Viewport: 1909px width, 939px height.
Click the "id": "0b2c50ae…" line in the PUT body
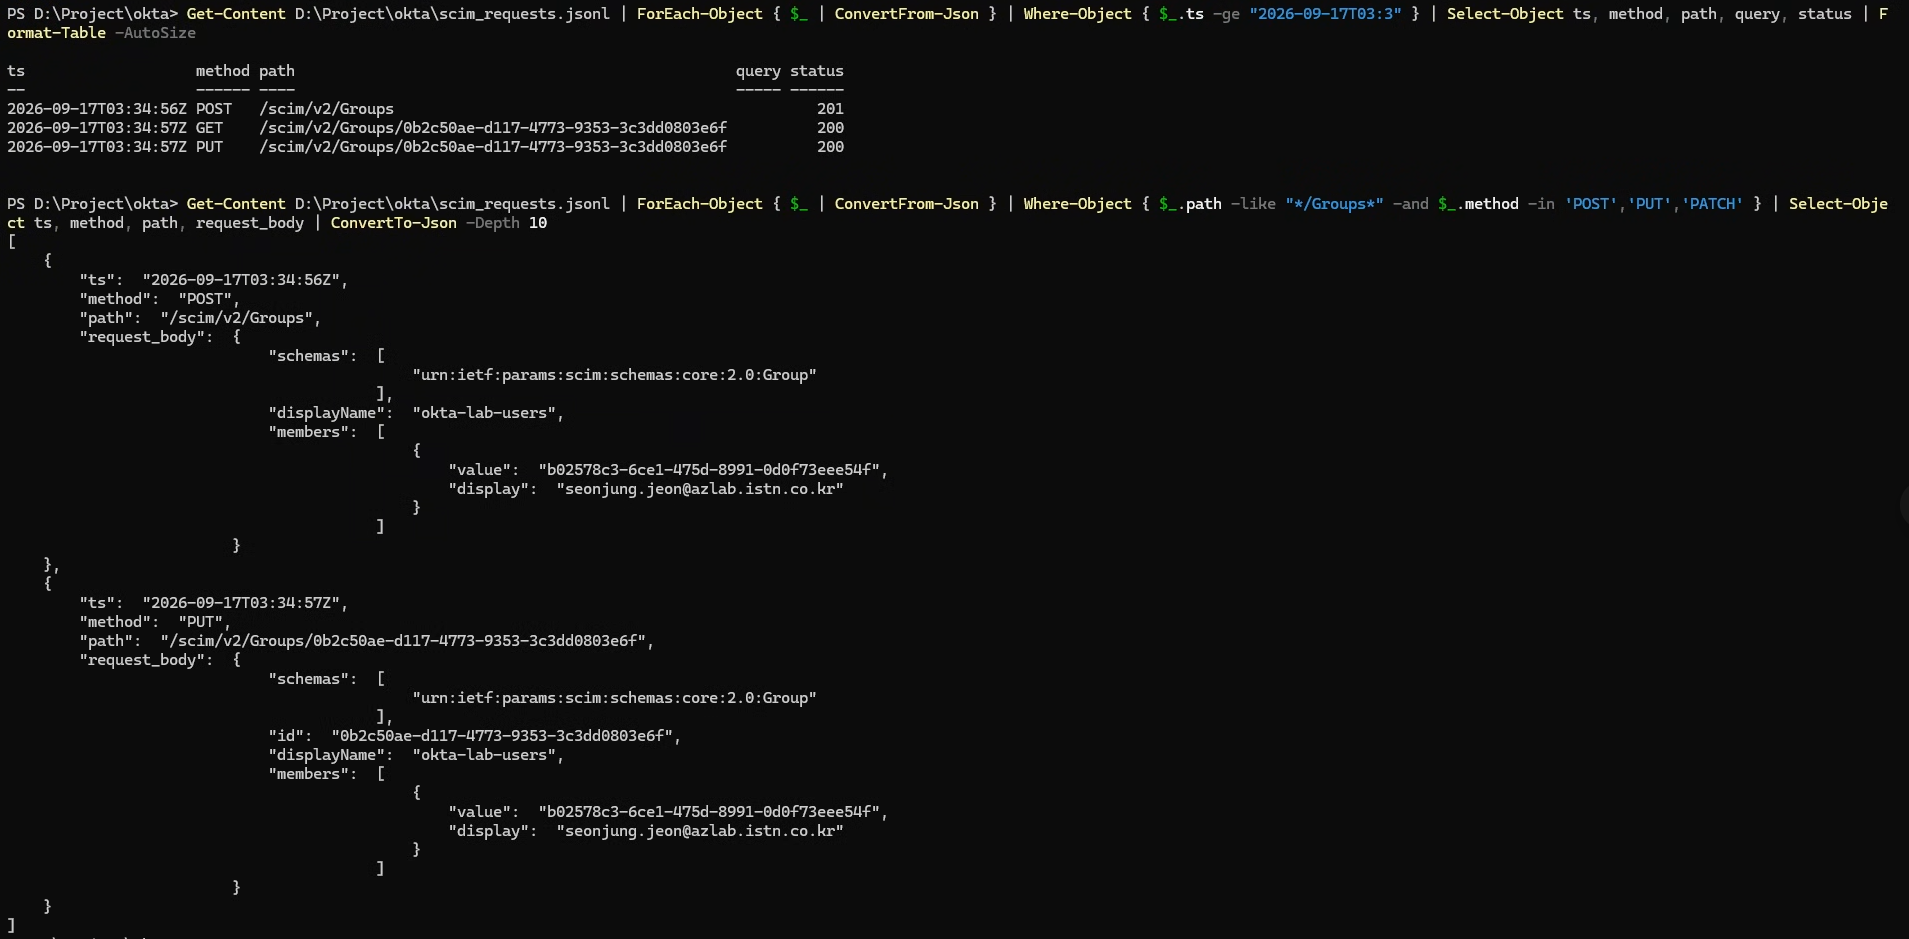[x=475, y=736]
